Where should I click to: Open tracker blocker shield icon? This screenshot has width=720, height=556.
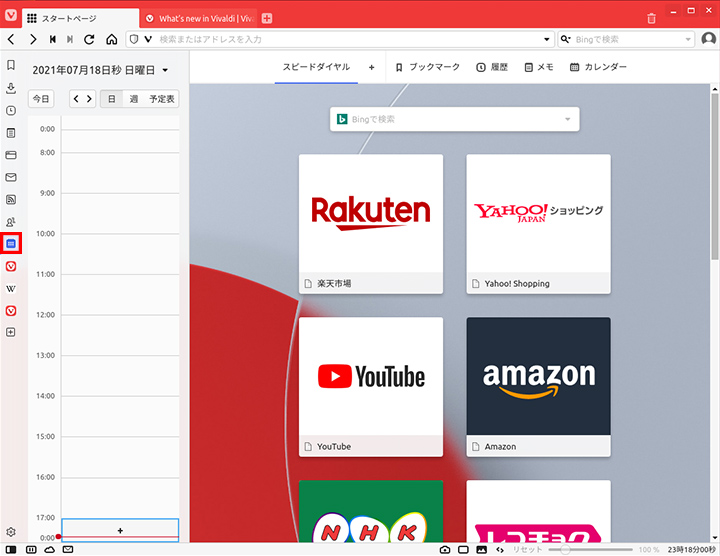pyautogui.click(x=134, y=39)
